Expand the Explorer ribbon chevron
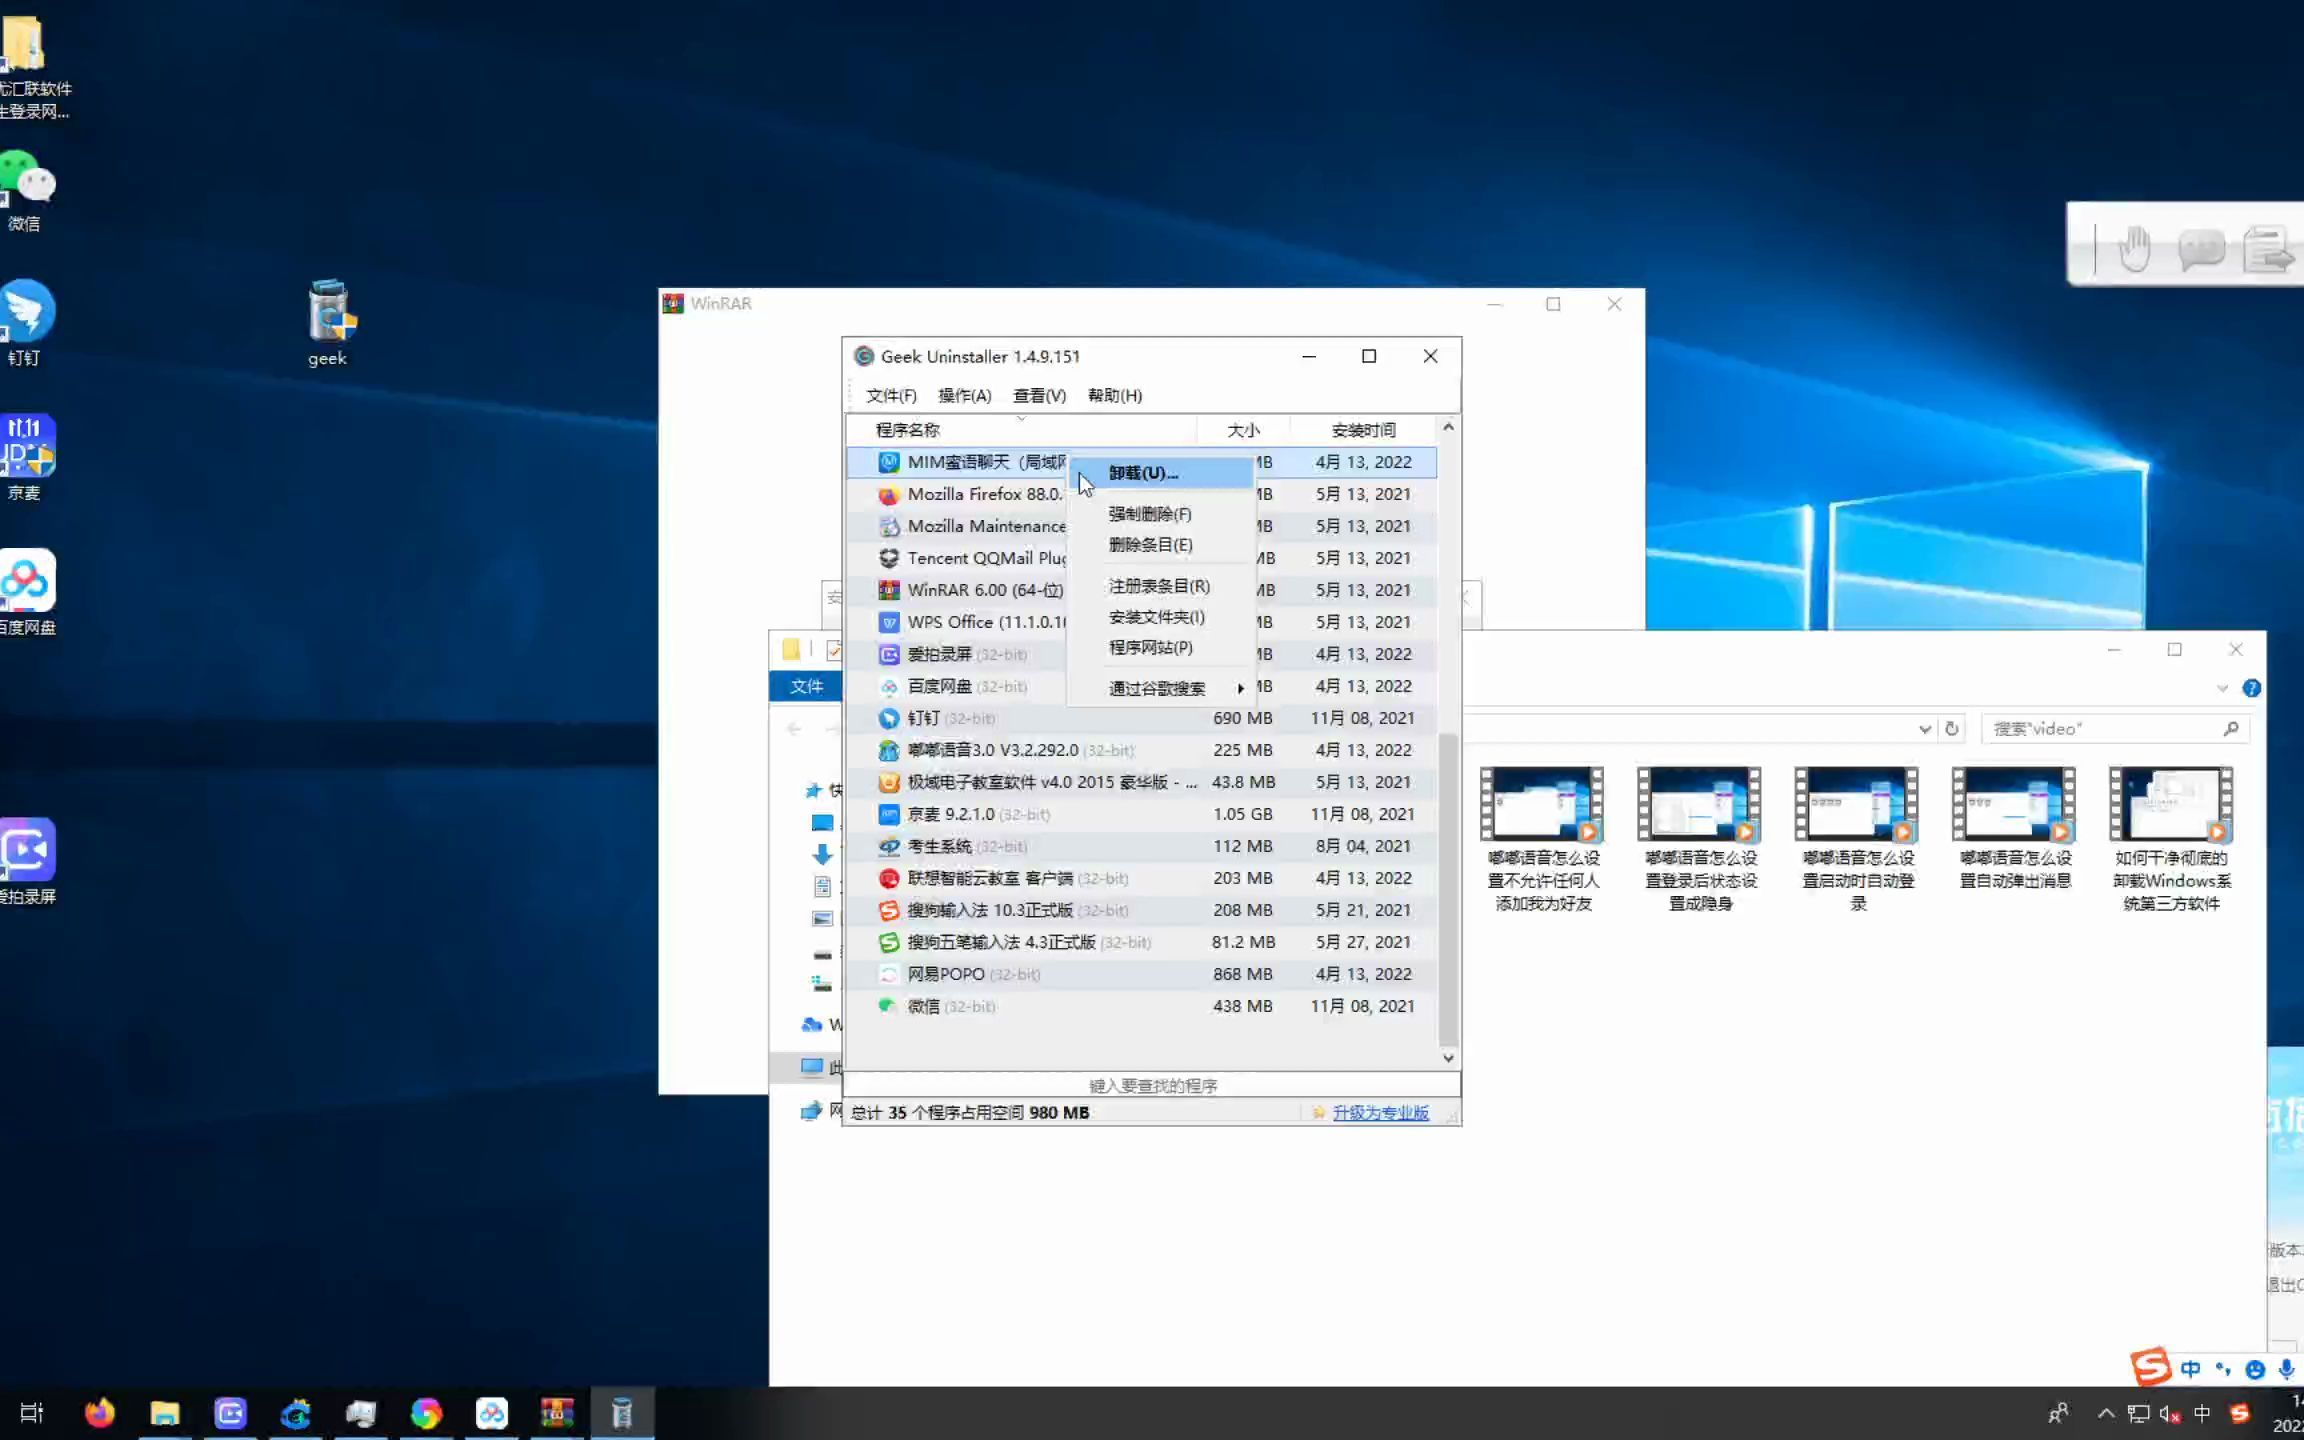 click(2222, 688)
